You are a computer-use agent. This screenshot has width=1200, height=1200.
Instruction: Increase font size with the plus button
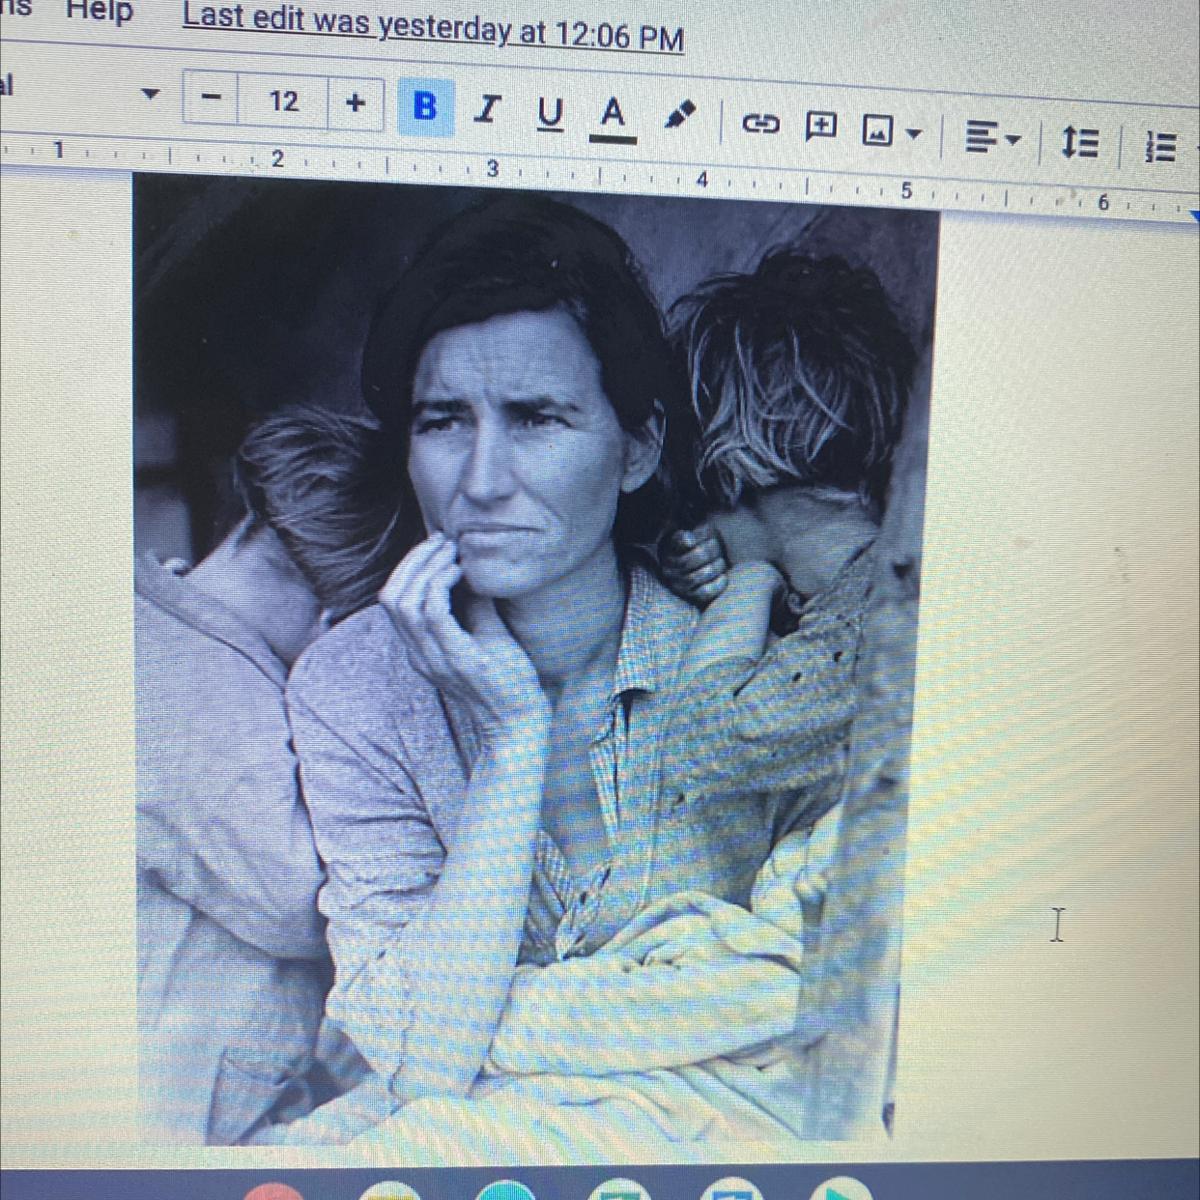[355, 103]
